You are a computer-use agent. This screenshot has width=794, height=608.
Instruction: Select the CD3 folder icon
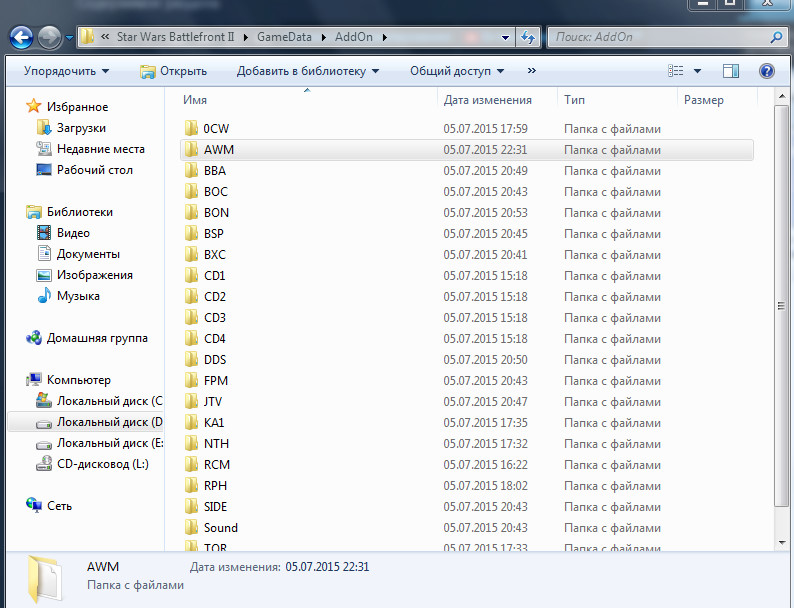tap(191, 317)
